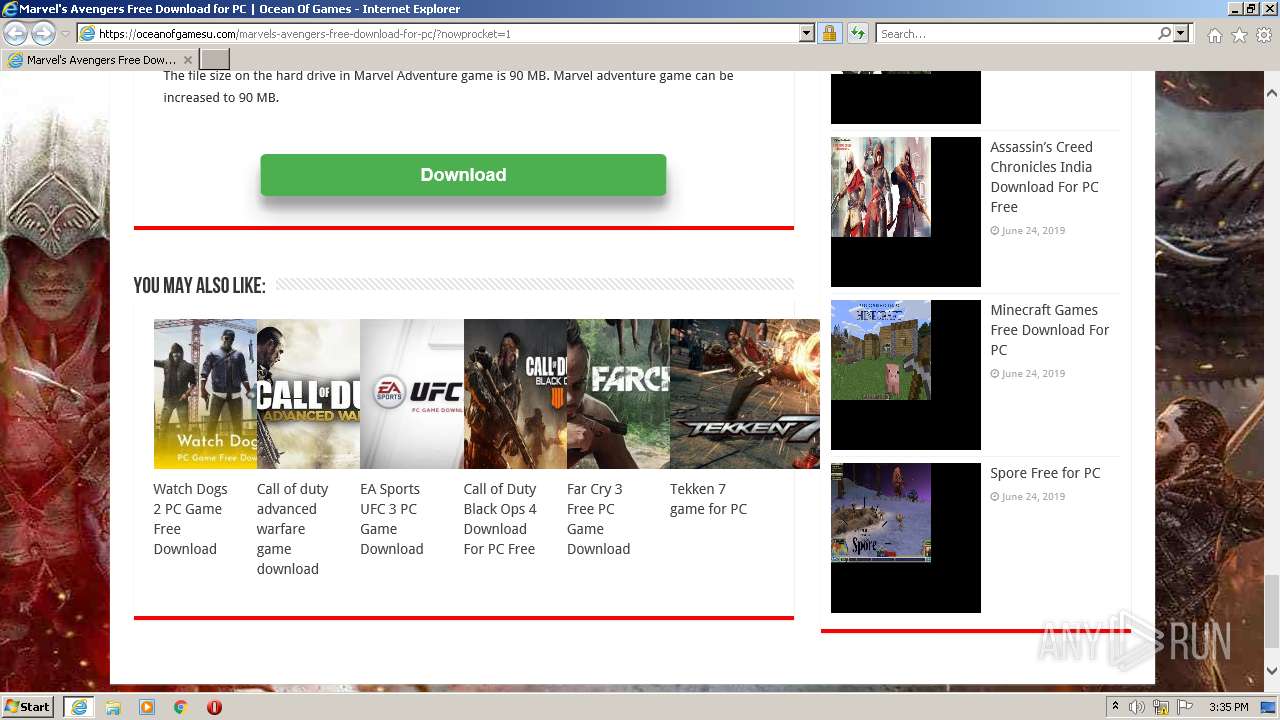1280x720 pixels.
Task: Close the Marvel's Avengers tab
Action: 187,60
